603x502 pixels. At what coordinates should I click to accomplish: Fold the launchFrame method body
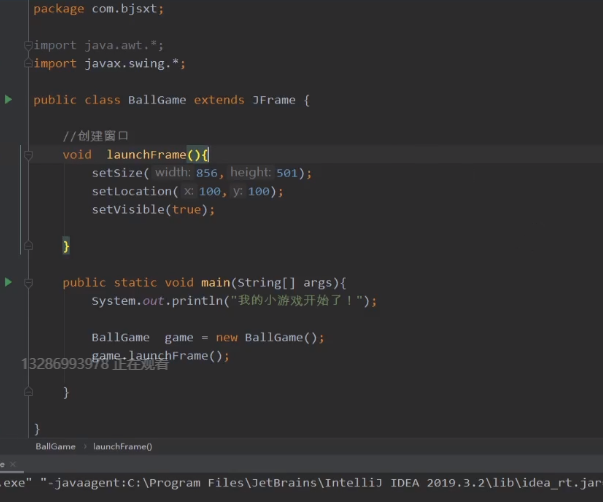tap(28, 155)
